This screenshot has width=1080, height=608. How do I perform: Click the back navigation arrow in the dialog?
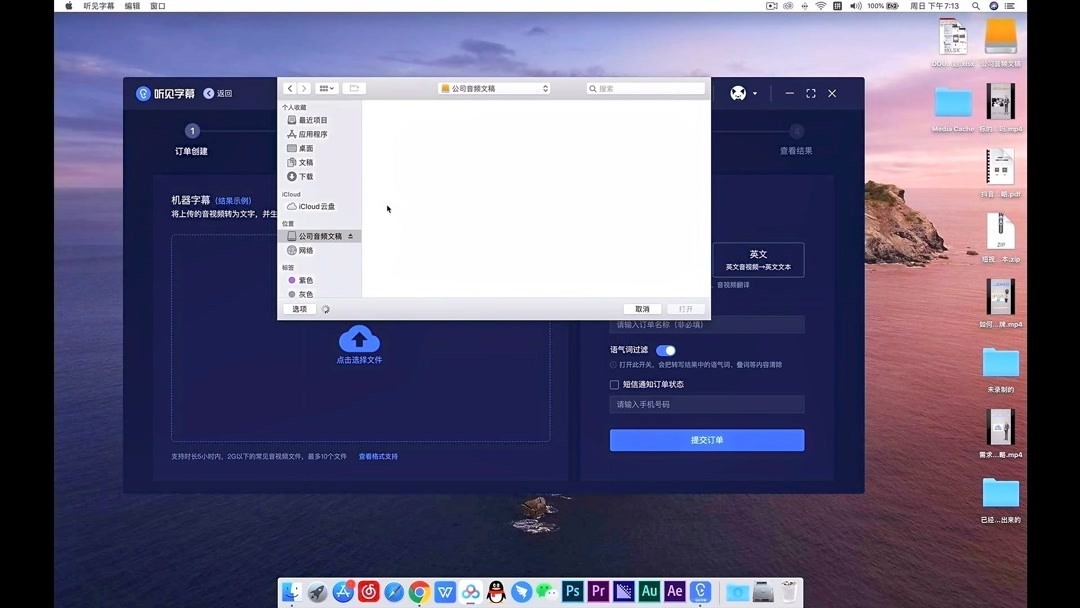289,88
